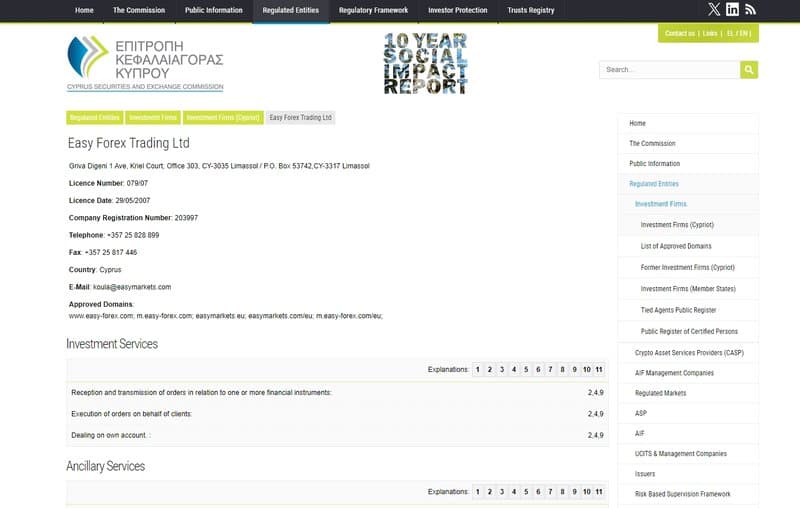Open the X (Twitter) social icon

click(x=713, y=9)
